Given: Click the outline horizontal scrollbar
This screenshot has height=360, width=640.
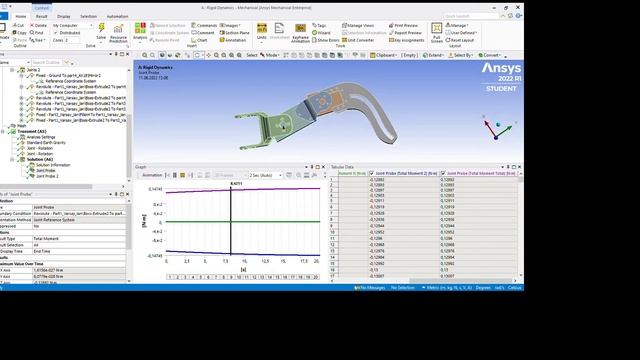Looking at the screenshot, I should (x=46, y=187).
